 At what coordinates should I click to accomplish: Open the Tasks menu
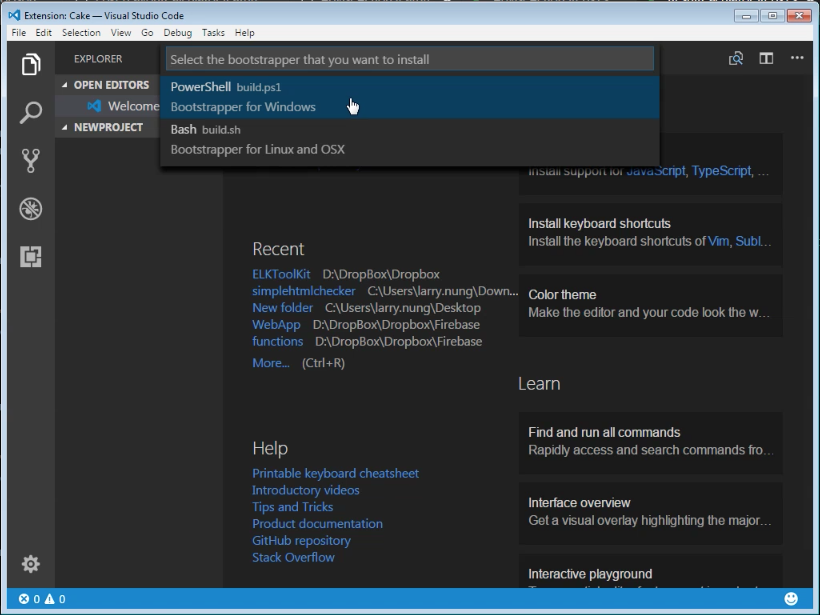(x=213, y=32)
